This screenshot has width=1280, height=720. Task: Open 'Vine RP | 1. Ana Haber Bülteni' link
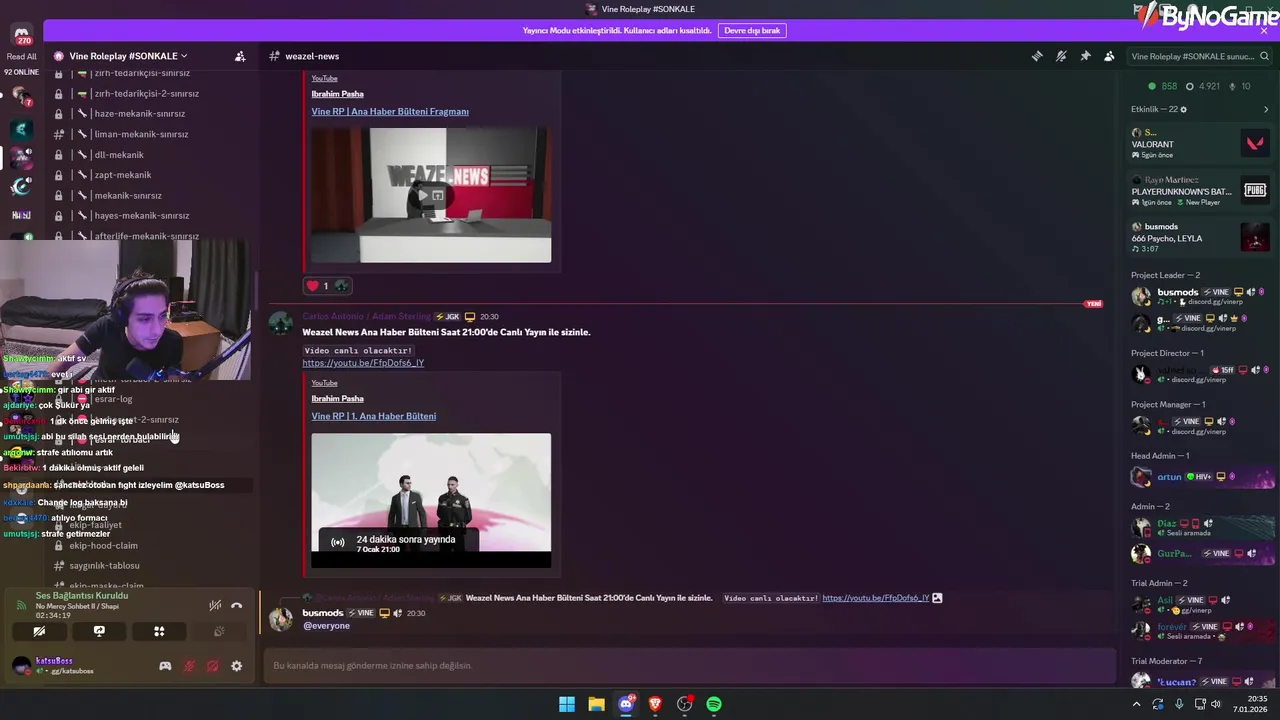click(x=373, y=416)
